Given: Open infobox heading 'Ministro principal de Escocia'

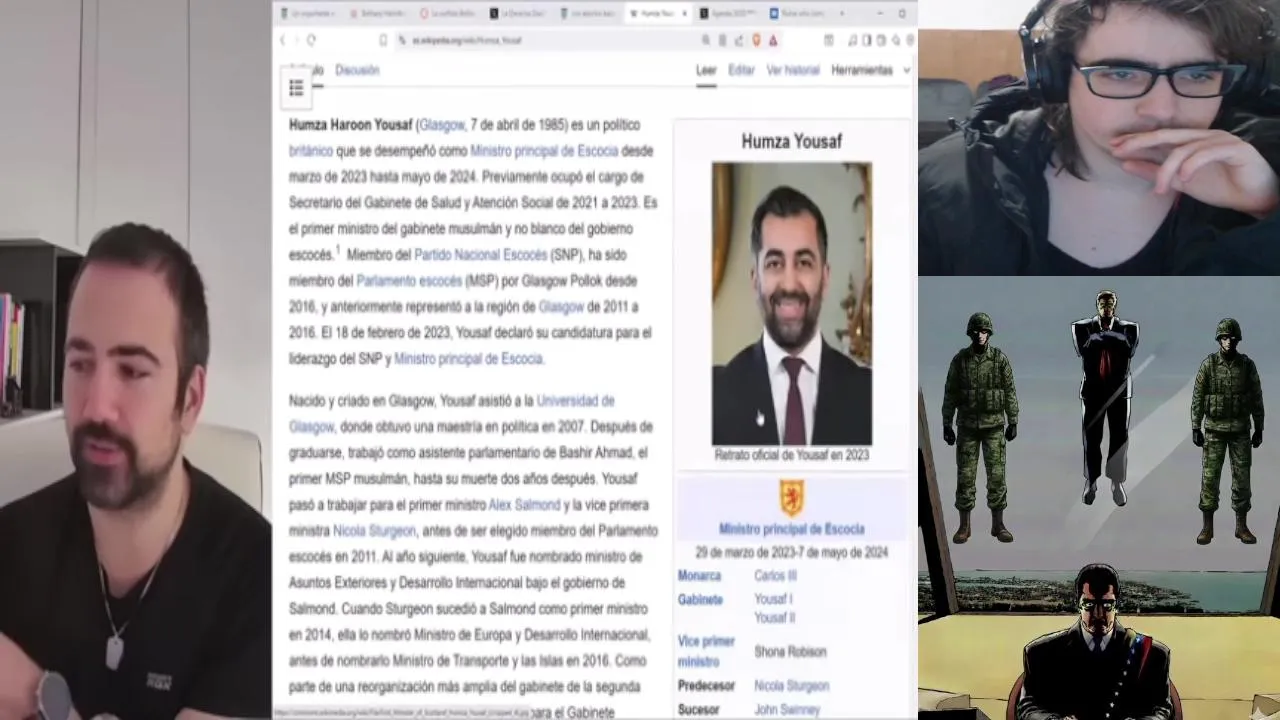Looking at the screenshot, I should coord(791,529).
